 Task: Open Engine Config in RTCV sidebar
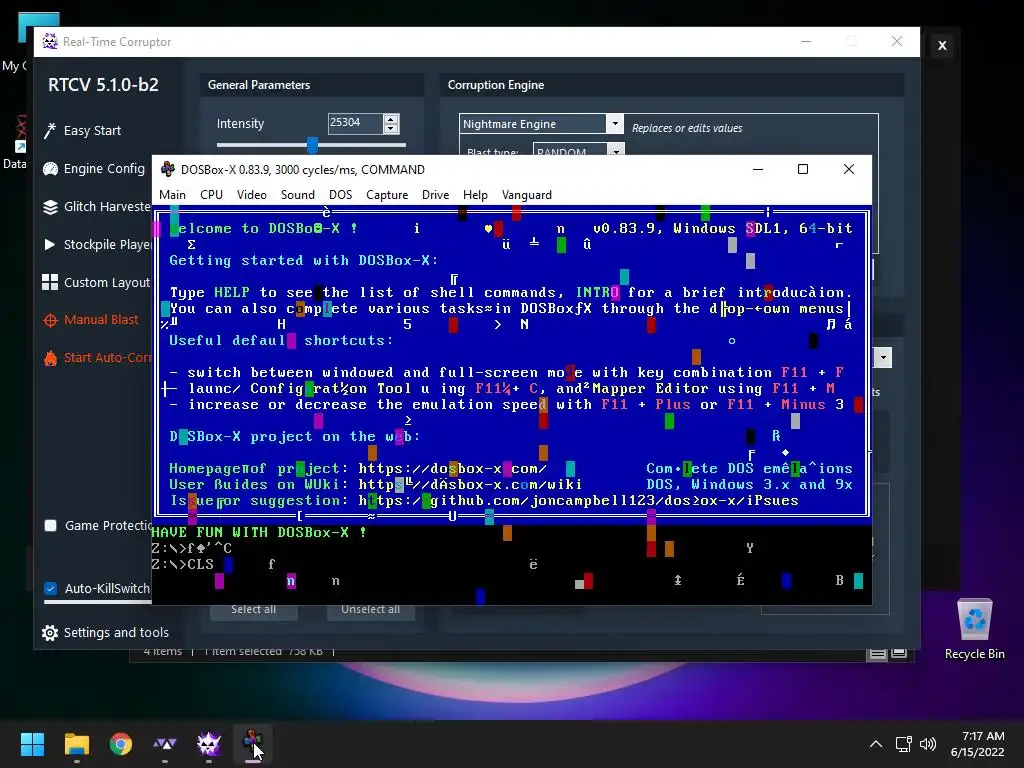93,168
